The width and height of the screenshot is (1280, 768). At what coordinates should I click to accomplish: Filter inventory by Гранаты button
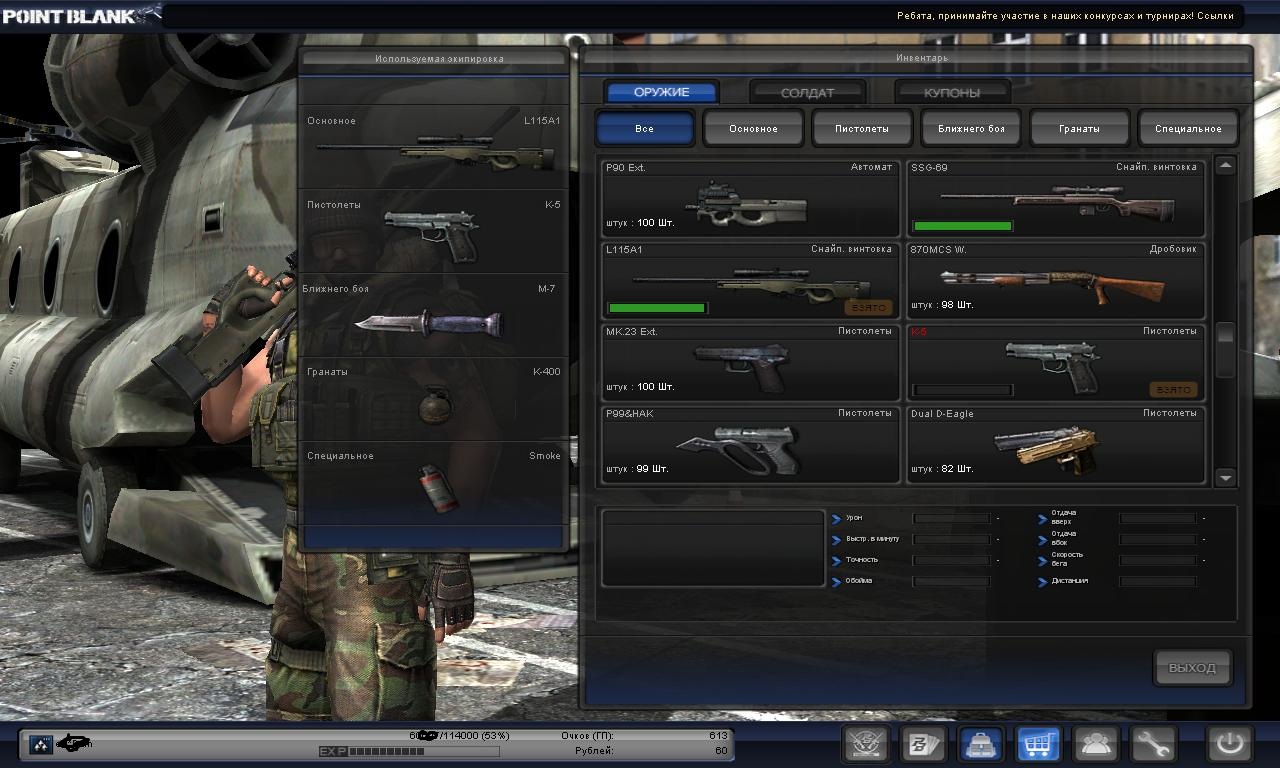(x=1080, y=129)
